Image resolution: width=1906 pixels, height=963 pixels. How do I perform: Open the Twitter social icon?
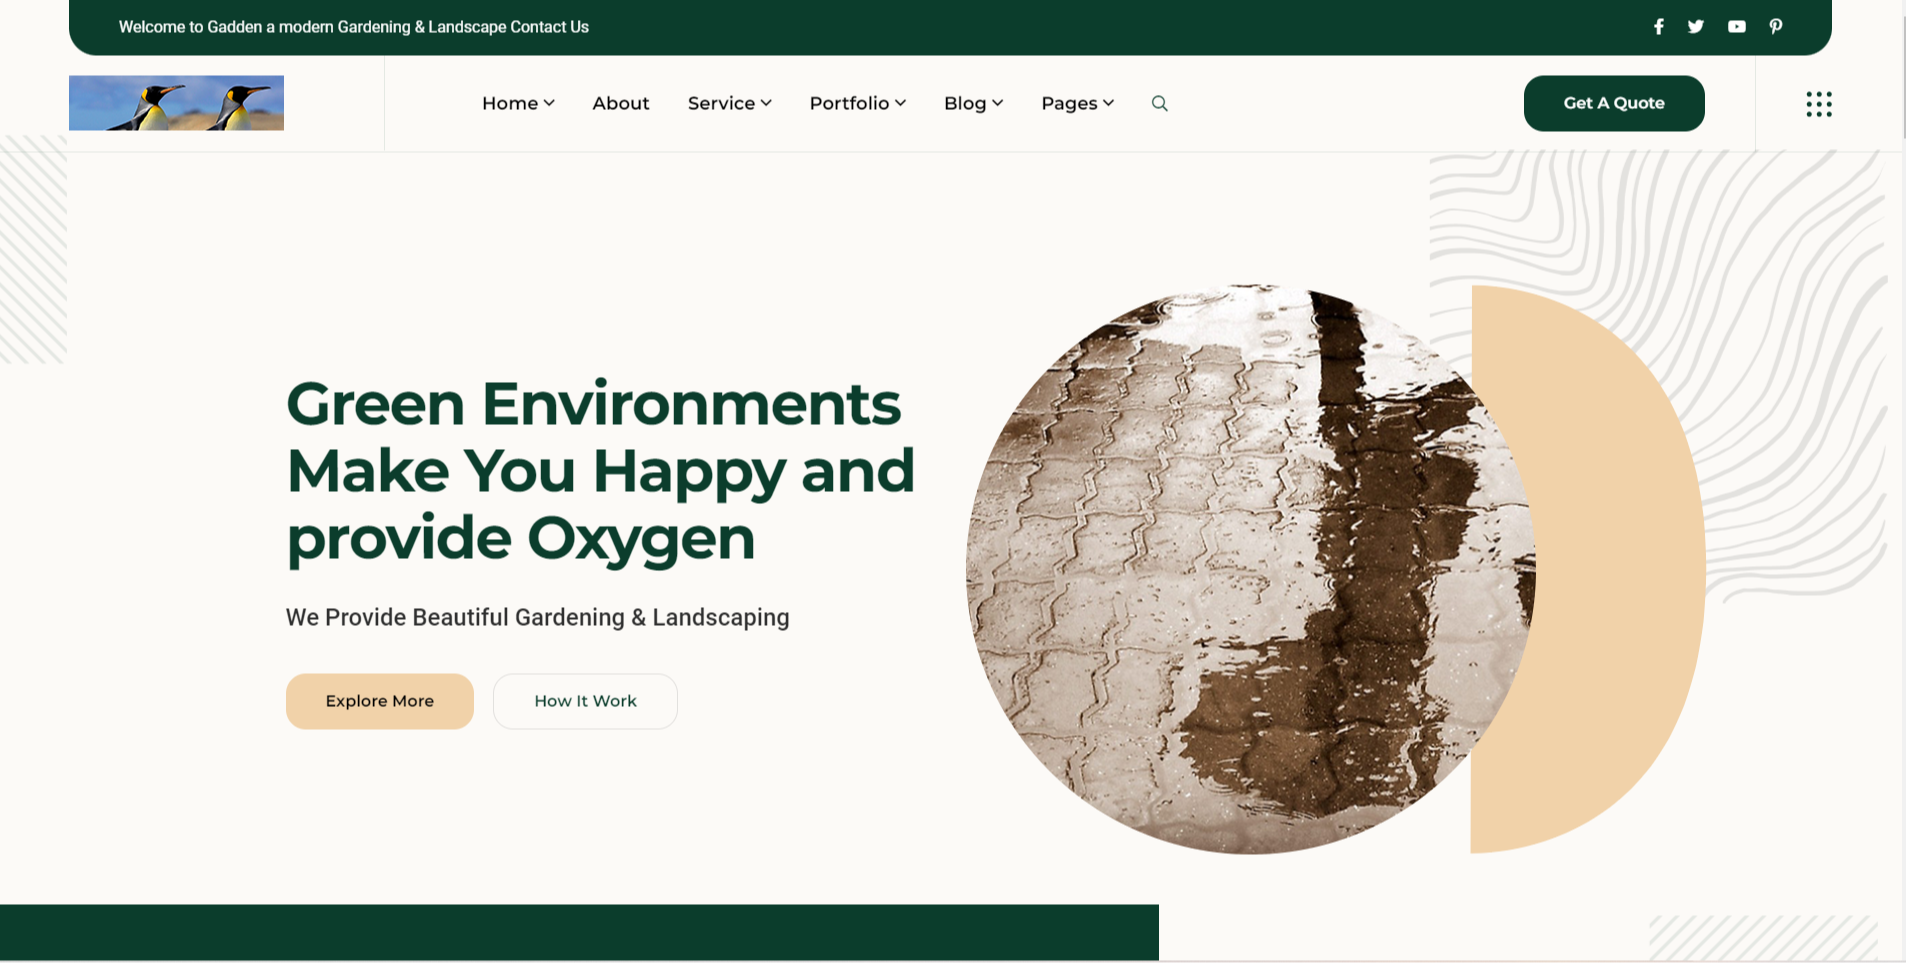point(1696,27)
